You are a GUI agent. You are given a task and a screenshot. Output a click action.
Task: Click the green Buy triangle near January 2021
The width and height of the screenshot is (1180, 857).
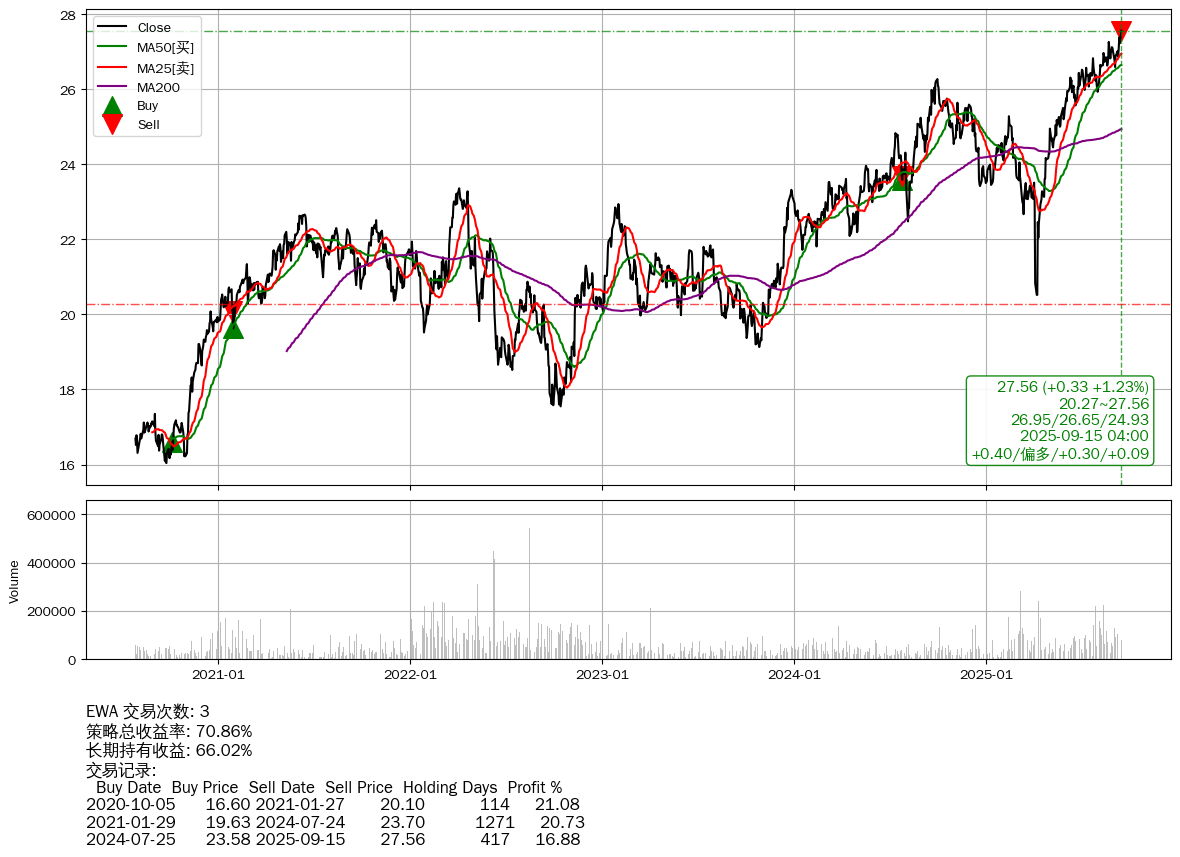point(233,328)
